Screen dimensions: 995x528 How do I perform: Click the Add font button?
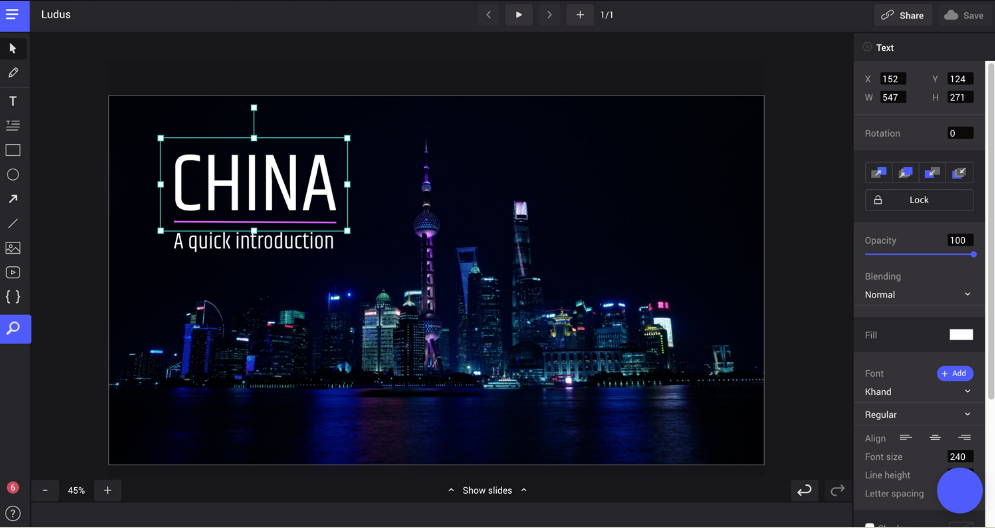click(954, 373)
